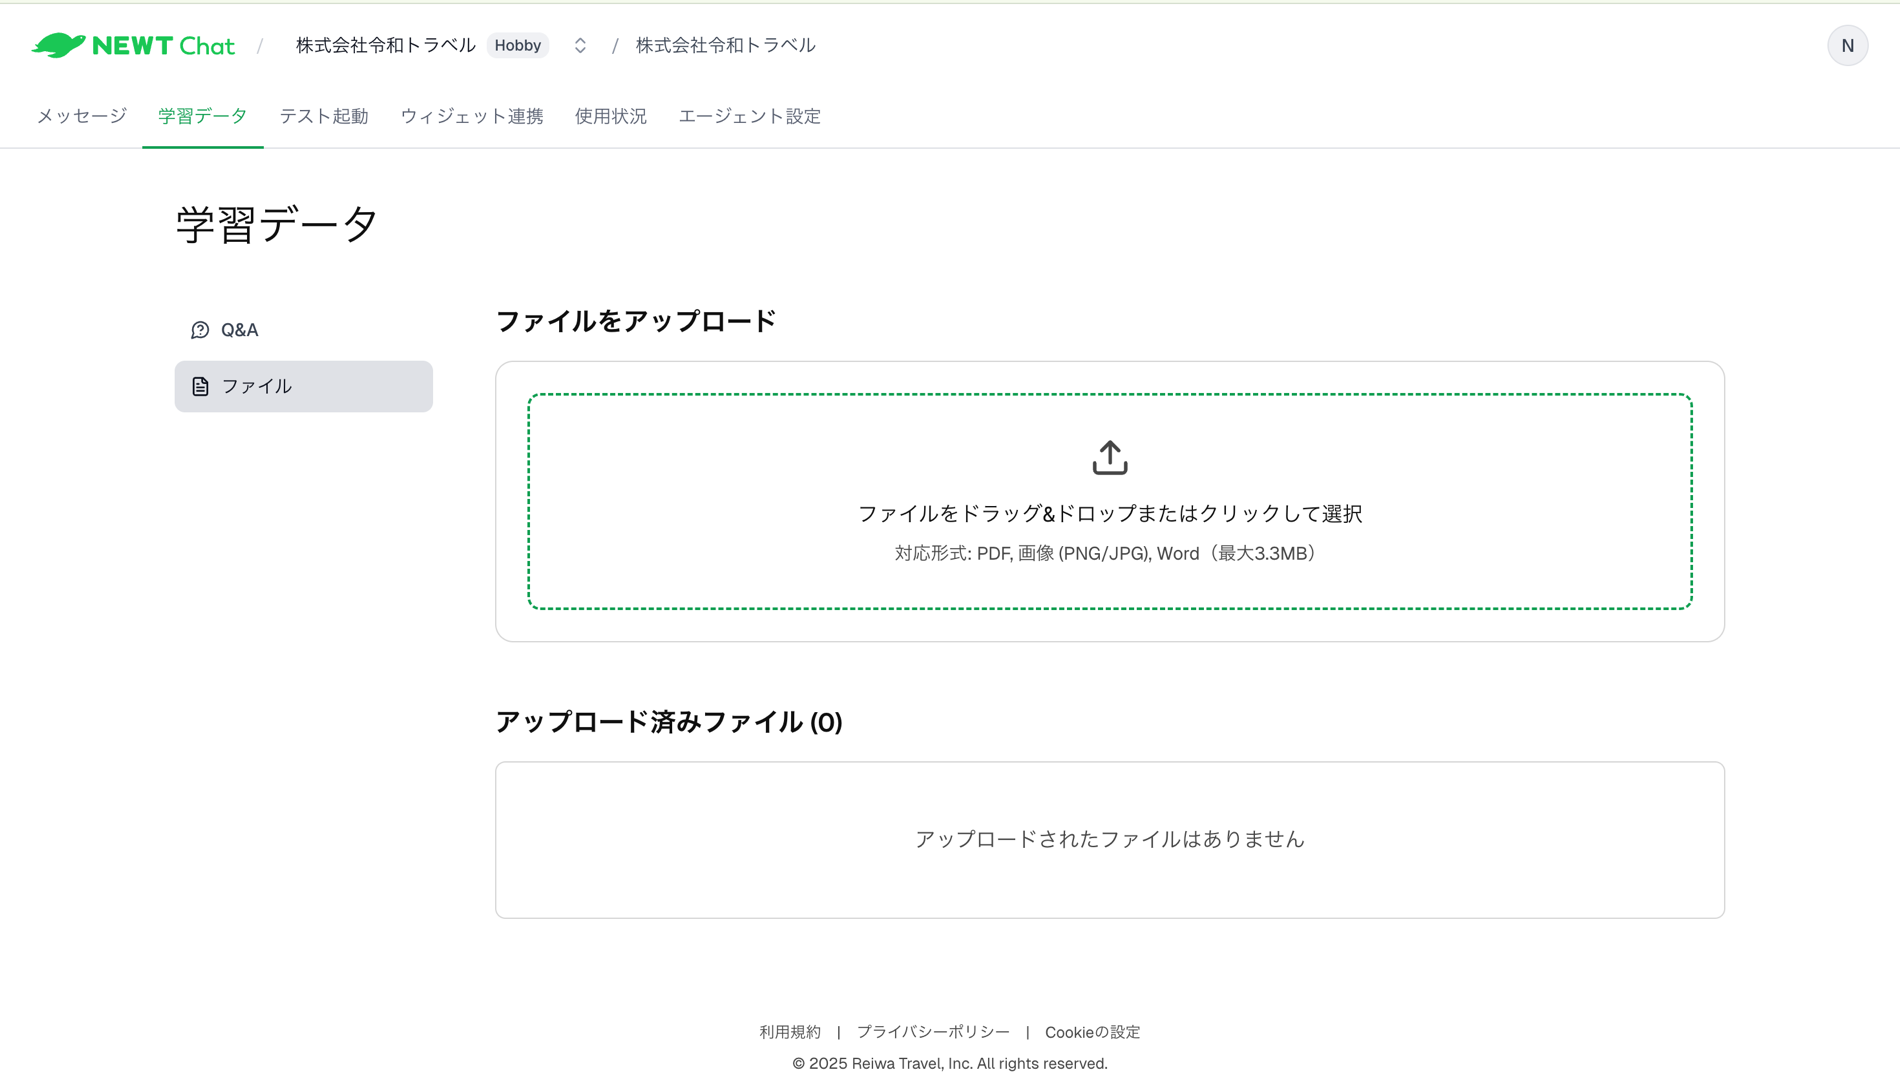Click the document icon next to ファイル
1900x1078 pixels.
[x=199, y=386]
